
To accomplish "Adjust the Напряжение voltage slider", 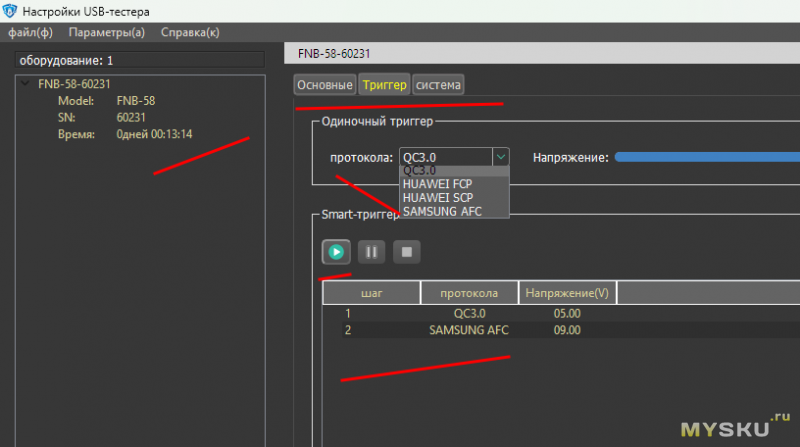I will tap(707, 157).
